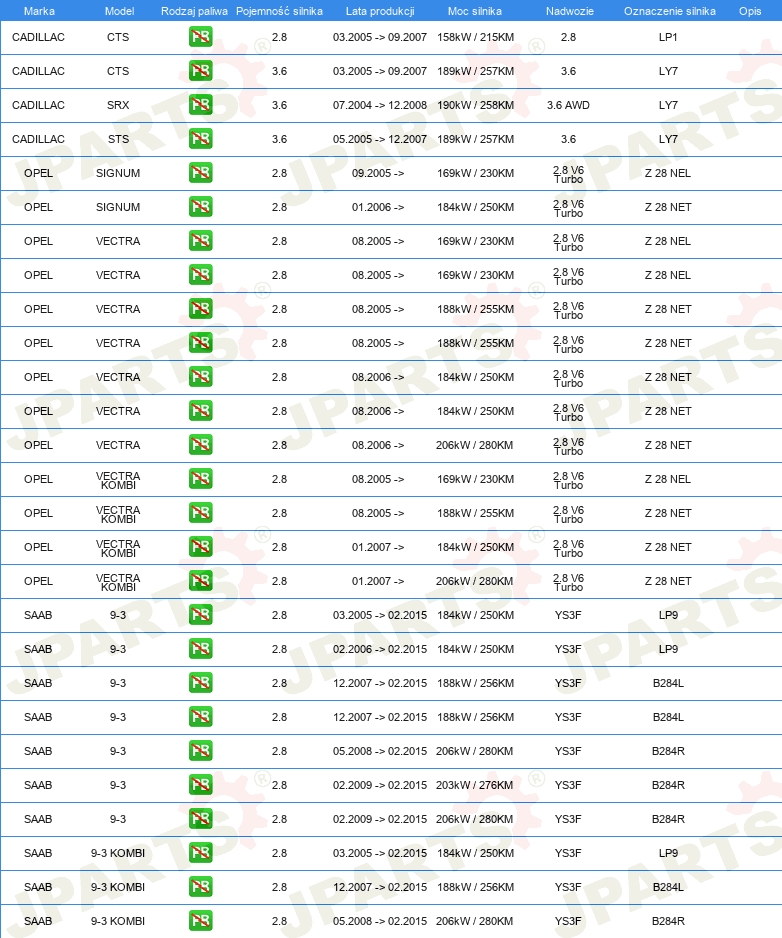
Task: Click Z 28 NET in SIGNUM 01.2006 row
Action: [668, 207]
